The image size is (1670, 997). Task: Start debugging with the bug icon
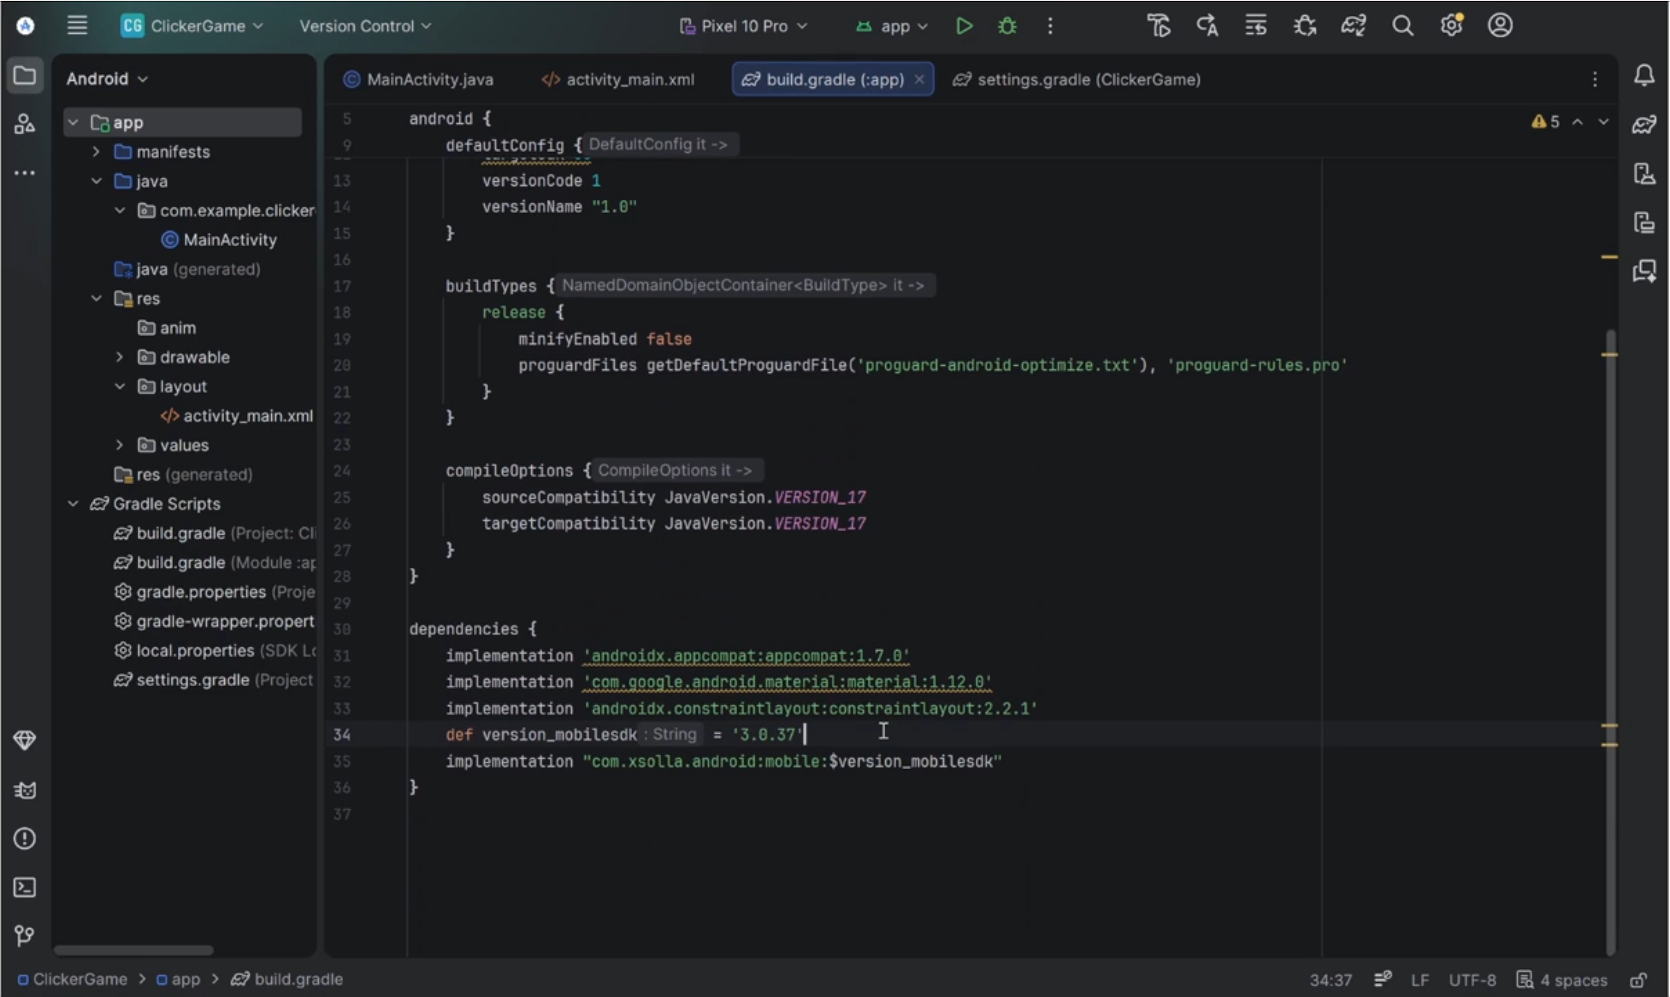click(1007, 26)
